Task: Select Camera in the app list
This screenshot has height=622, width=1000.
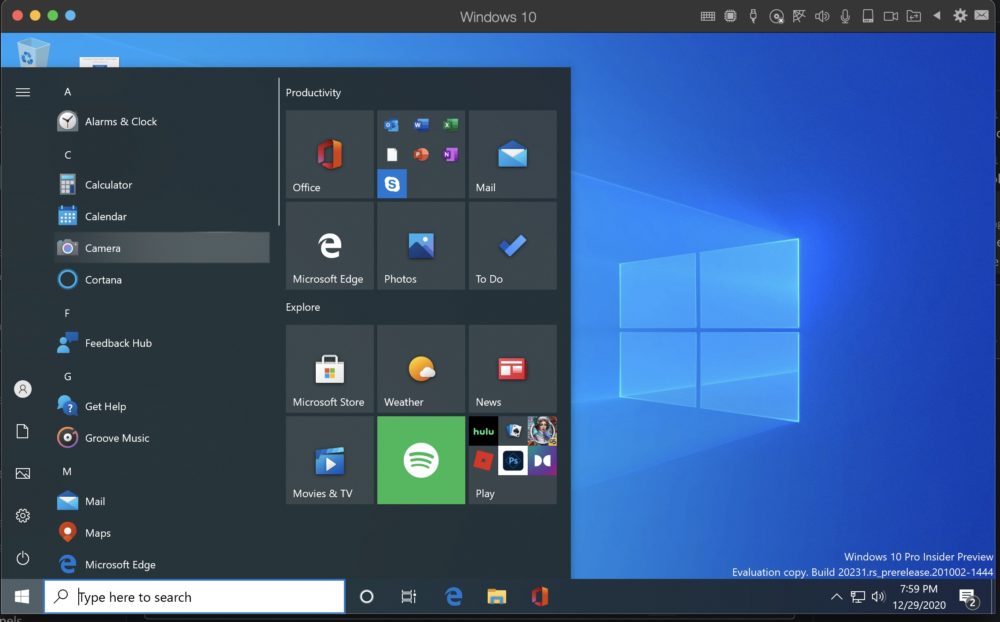Action: click(162, 248)
